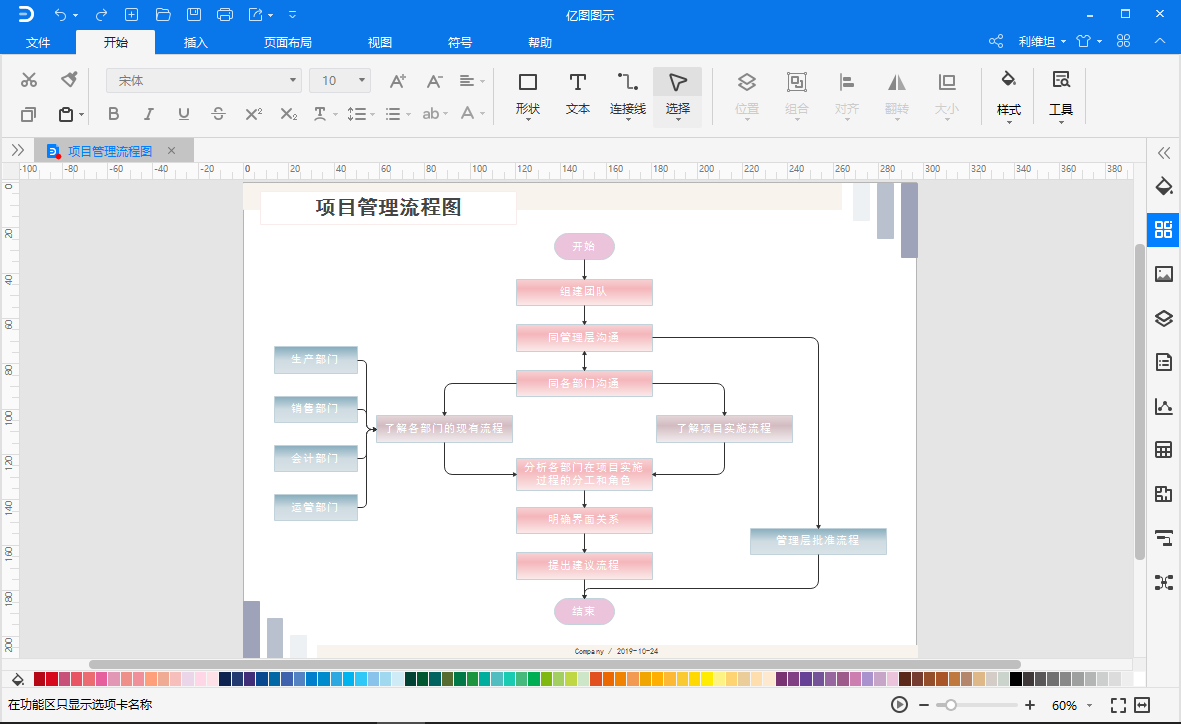
Task: Click the fit-to-page fullscreen icon
Action: point(1118,705)
